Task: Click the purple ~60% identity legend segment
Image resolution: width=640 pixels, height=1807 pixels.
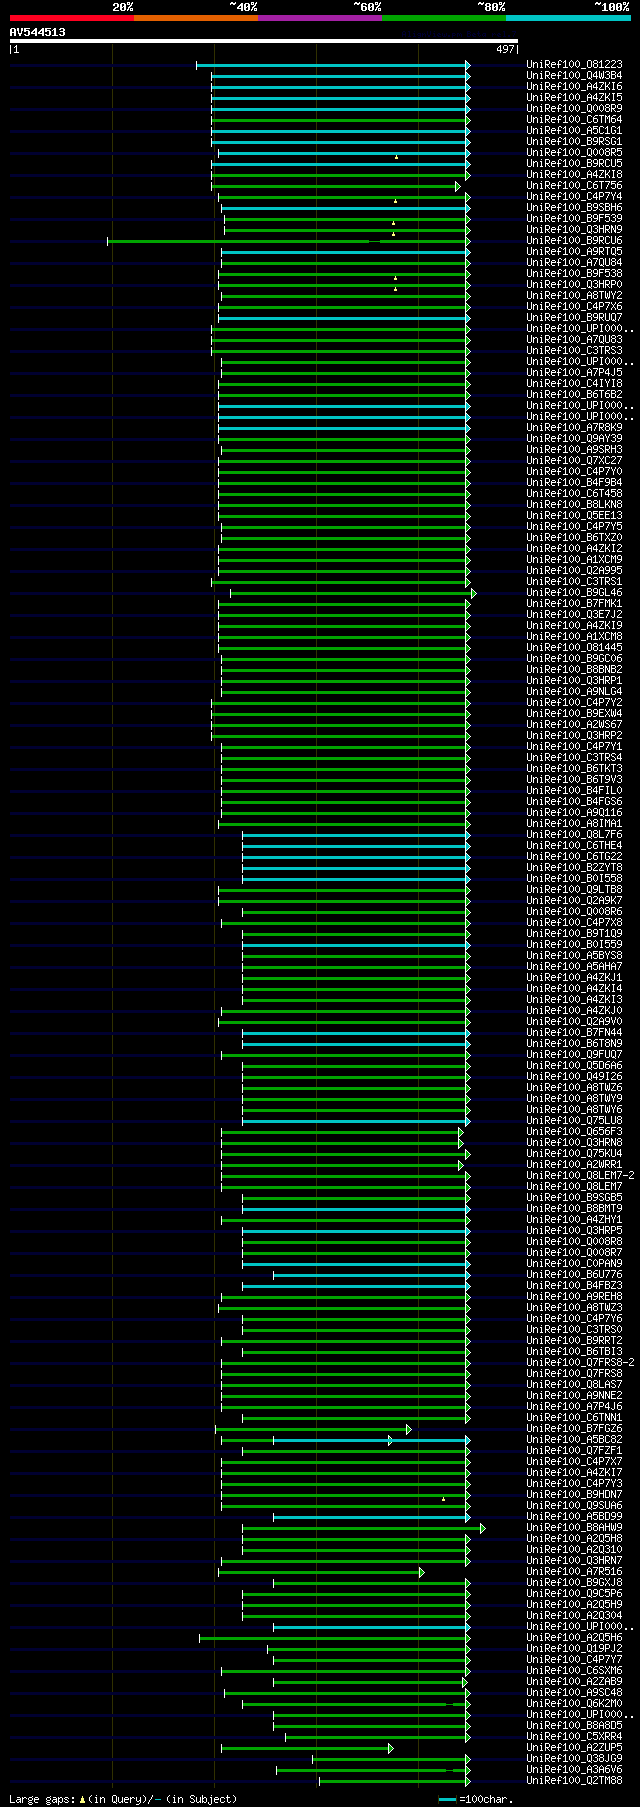Action: tap(319, 18)
